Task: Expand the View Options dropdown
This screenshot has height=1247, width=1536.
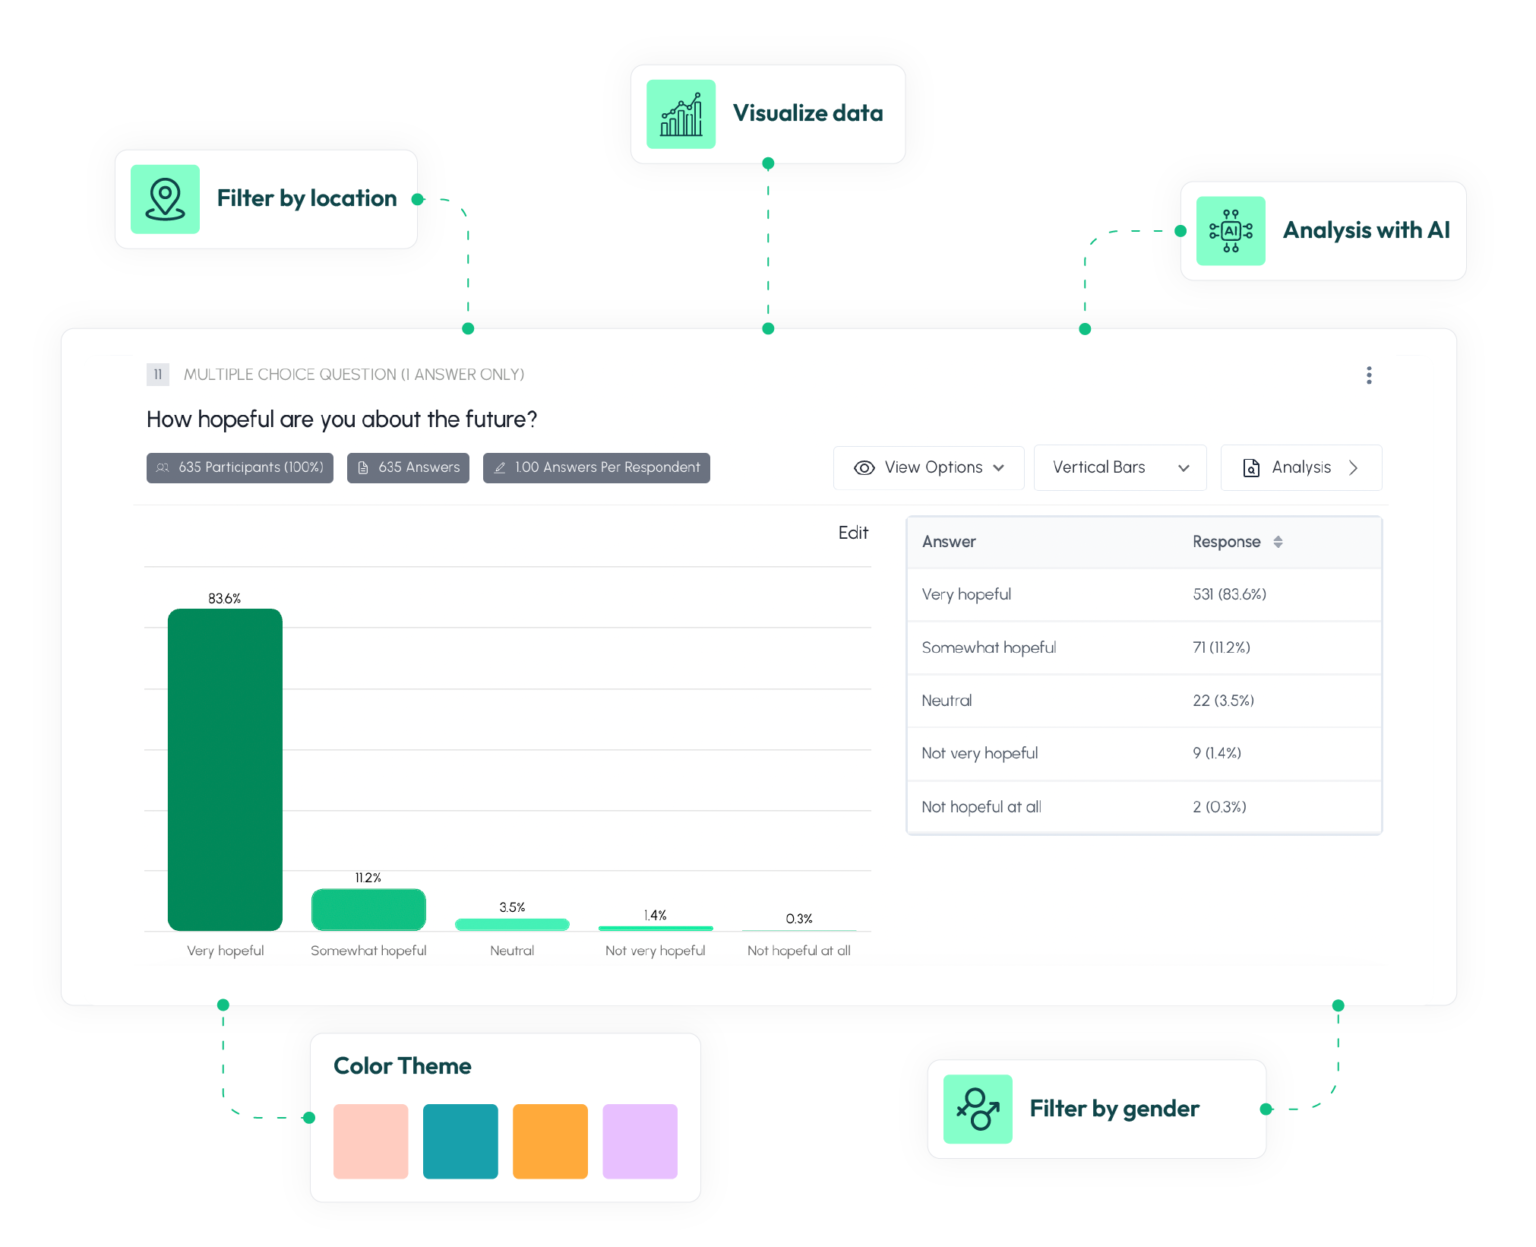Action: click(x=929, y=468)
